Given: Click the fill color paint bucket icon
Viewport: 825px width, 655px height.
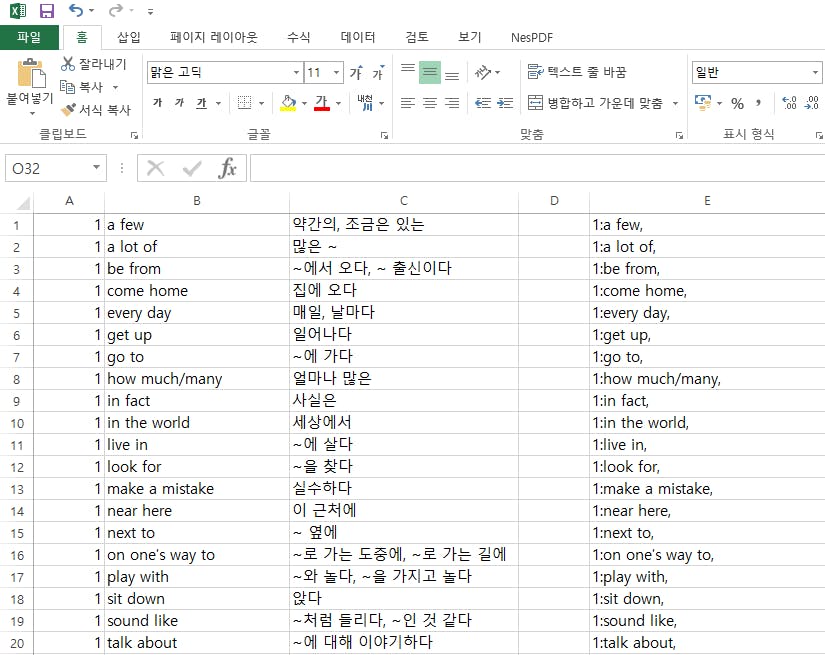Looking at the screenshot, I should point(288,103).
